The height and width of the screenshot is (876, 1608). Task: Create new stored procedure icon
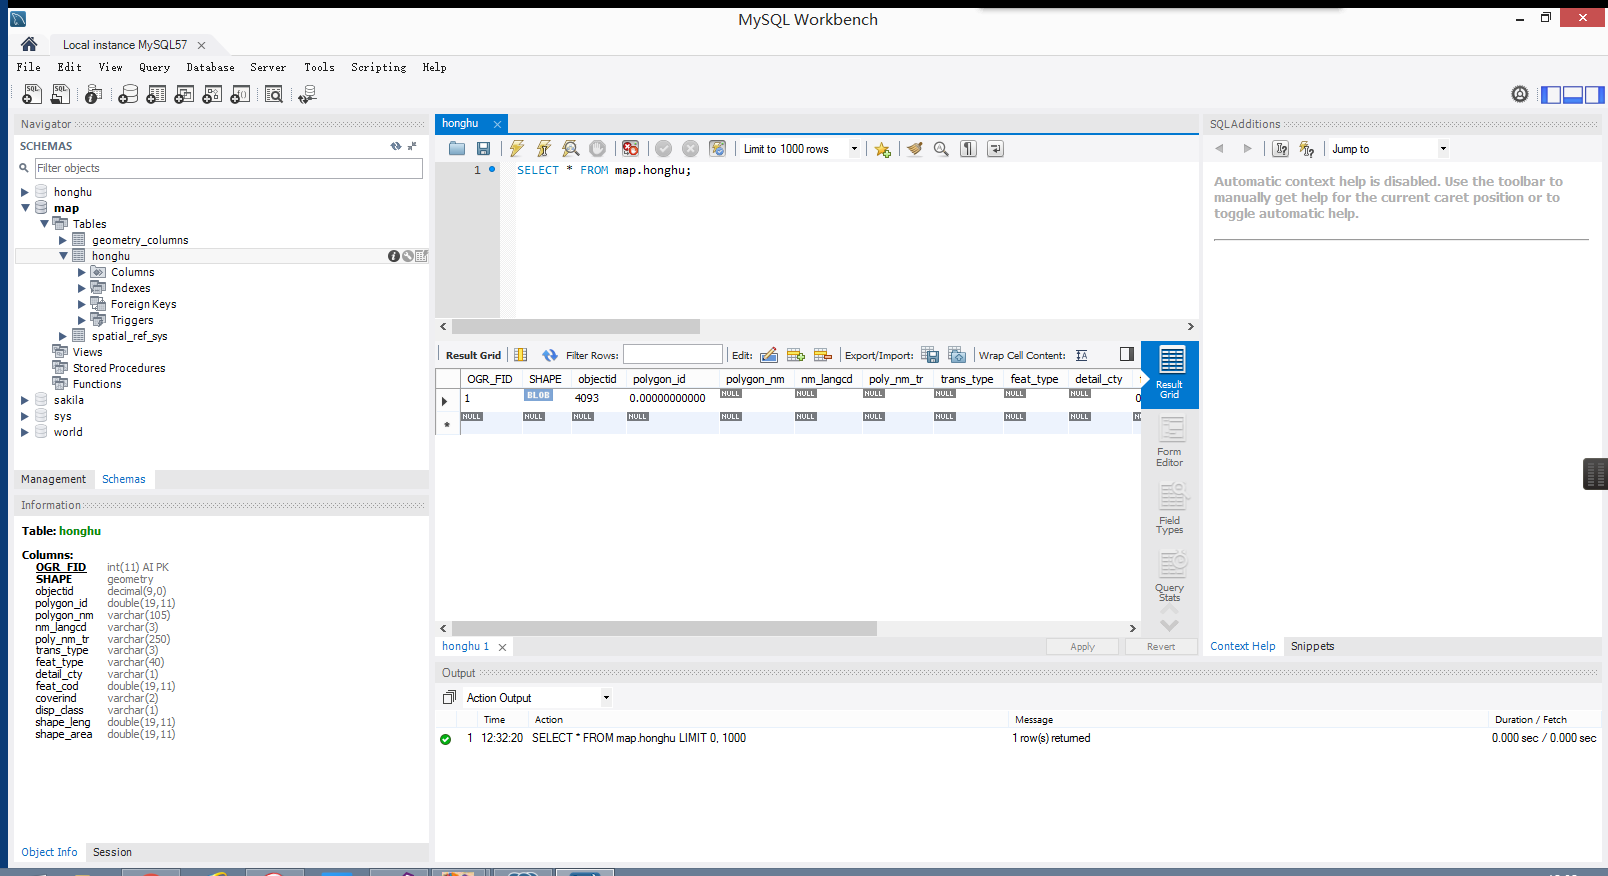[212, 94]
